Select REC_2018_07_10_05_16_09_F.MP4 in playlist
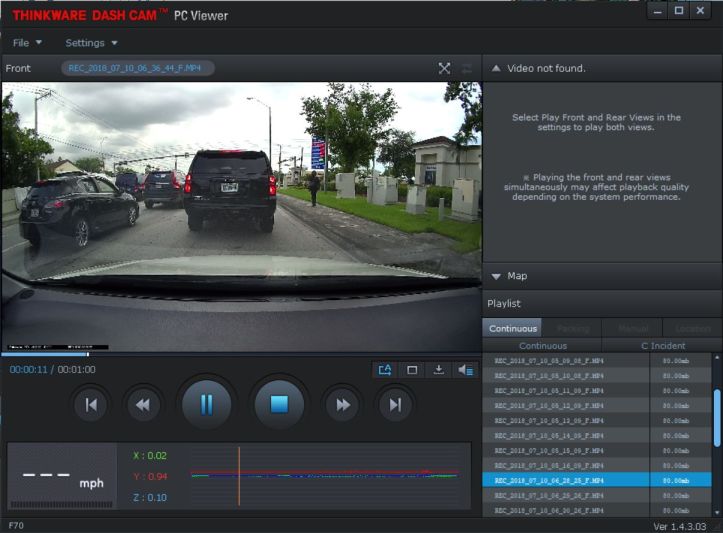This screenshot has height=533, width=723. click(x=597, y=466)
